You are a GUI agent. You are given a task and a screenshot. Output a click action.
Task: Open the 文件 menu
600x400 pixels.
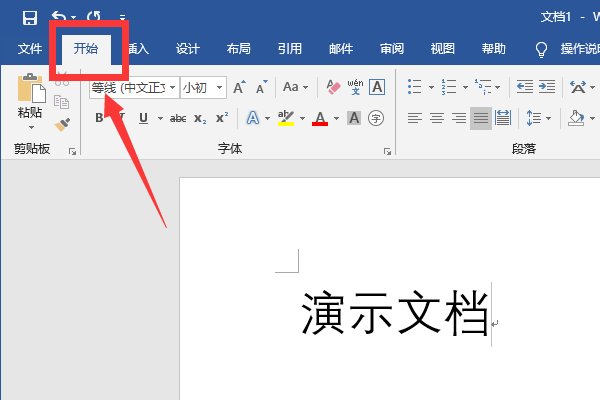pyautogui.click(x=30, y=49)
